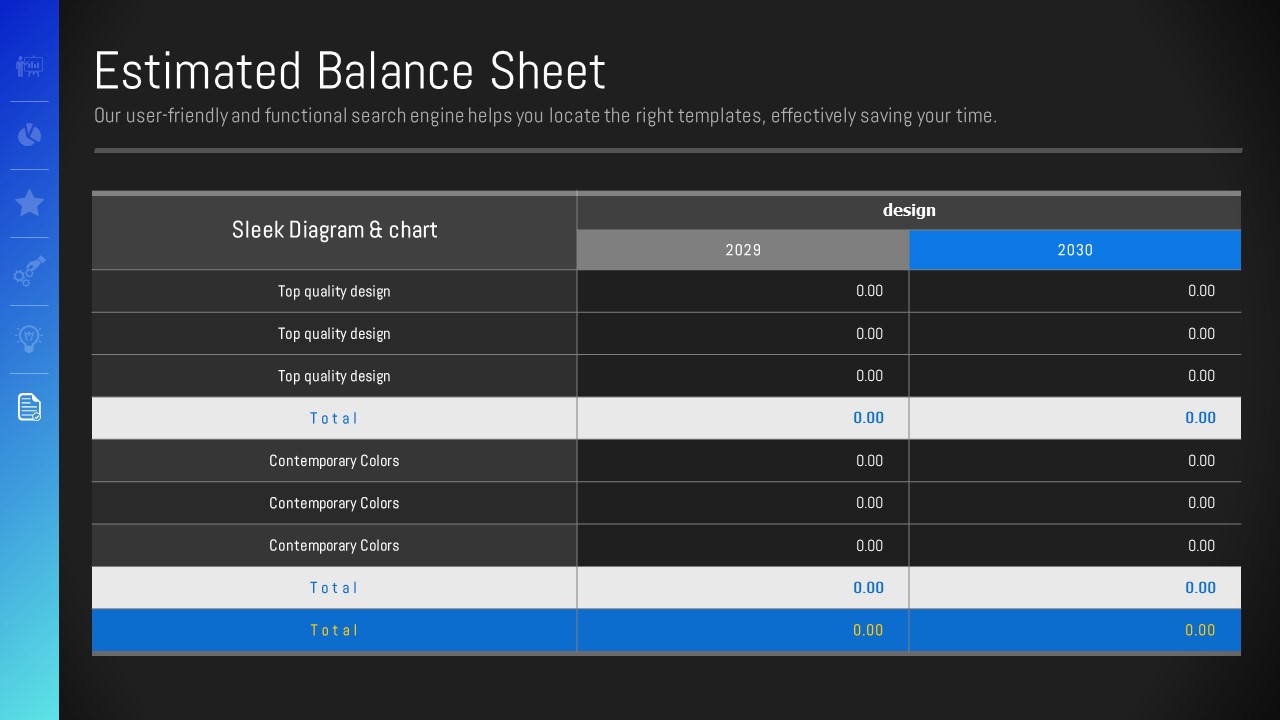The width and height of the screenshot is (1280, 720).
Task: Click the gears and wrench icon
Action: pyautogui.click(x=29, y=271)
